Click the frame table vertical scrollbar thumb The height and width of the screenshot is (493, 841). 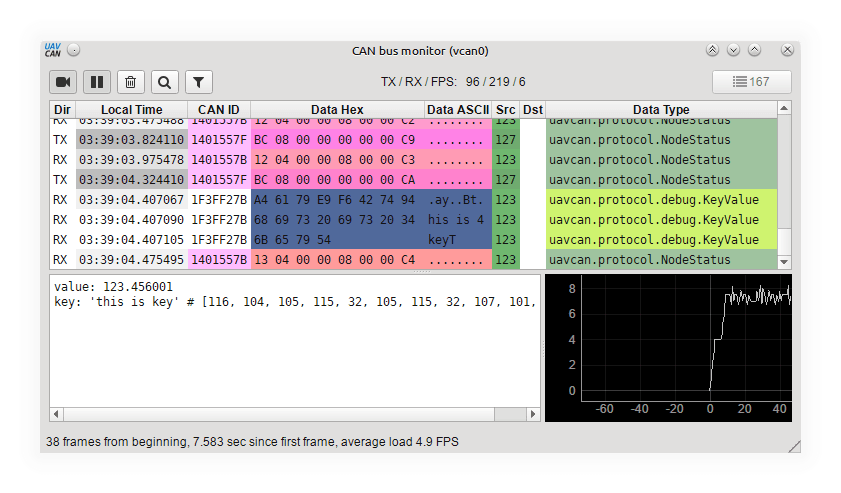coord(784,240)
